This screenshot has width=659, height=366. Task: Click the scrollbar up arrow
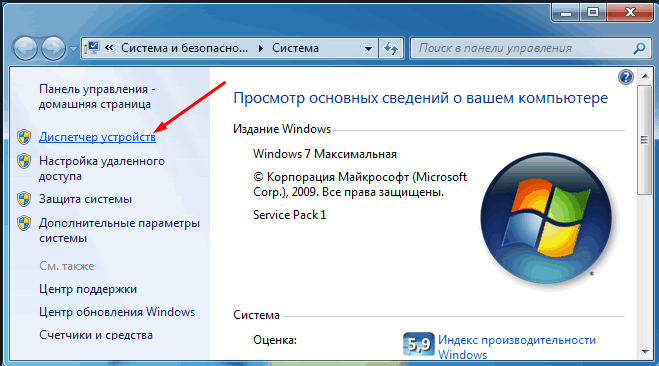645,76
